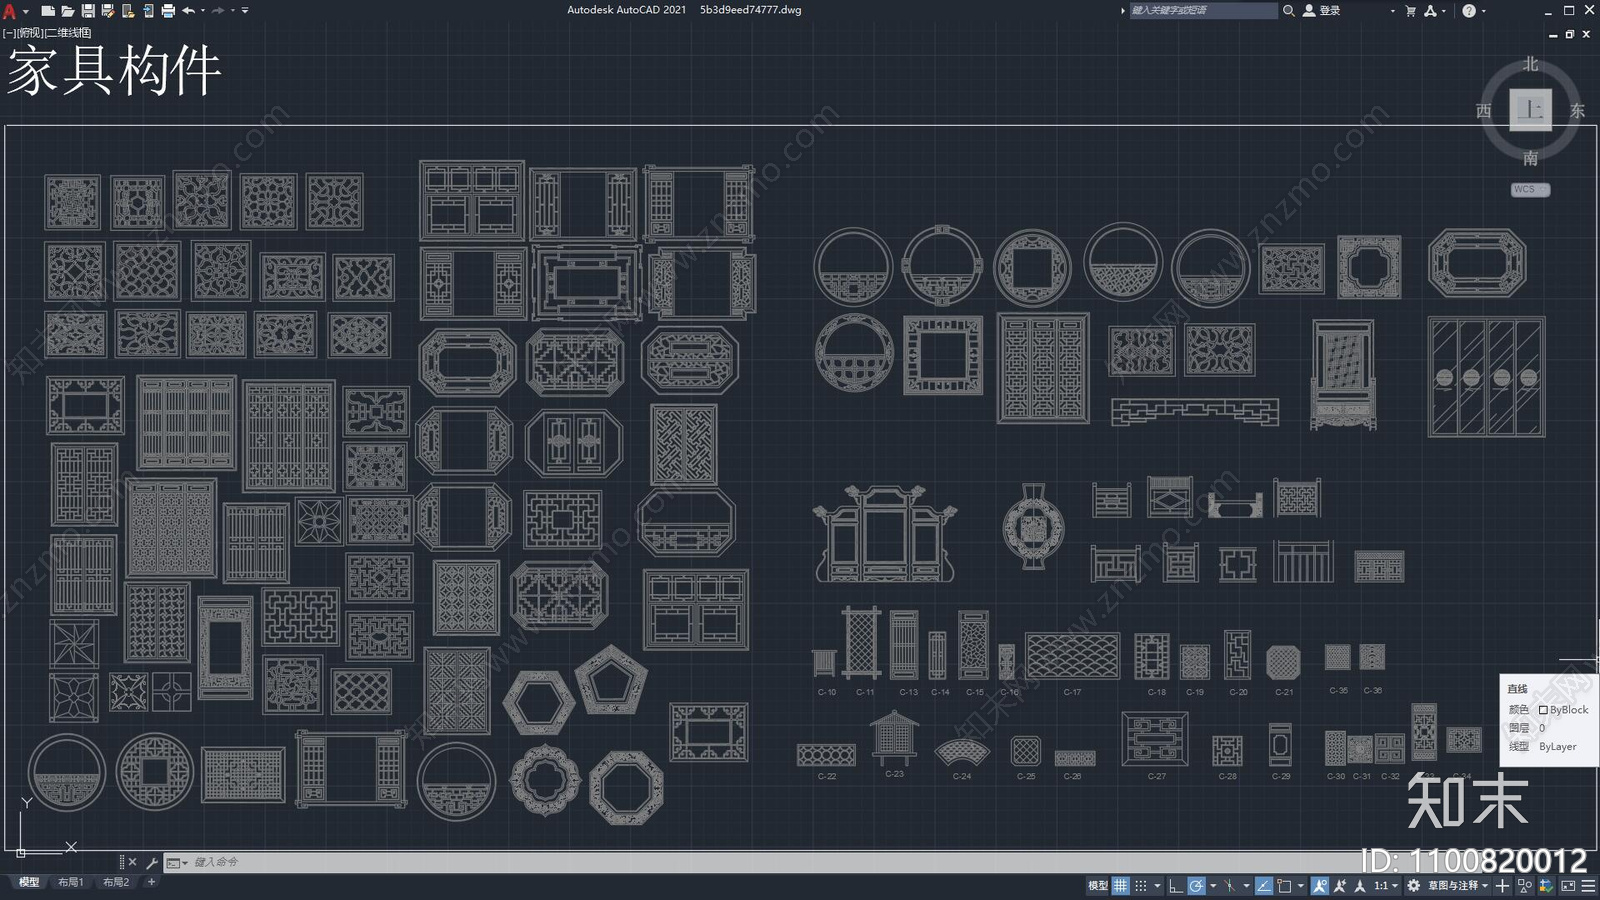
Task: Open Customize Quick Access Toolbar dropdown
Action: click(x=246, y=11)
